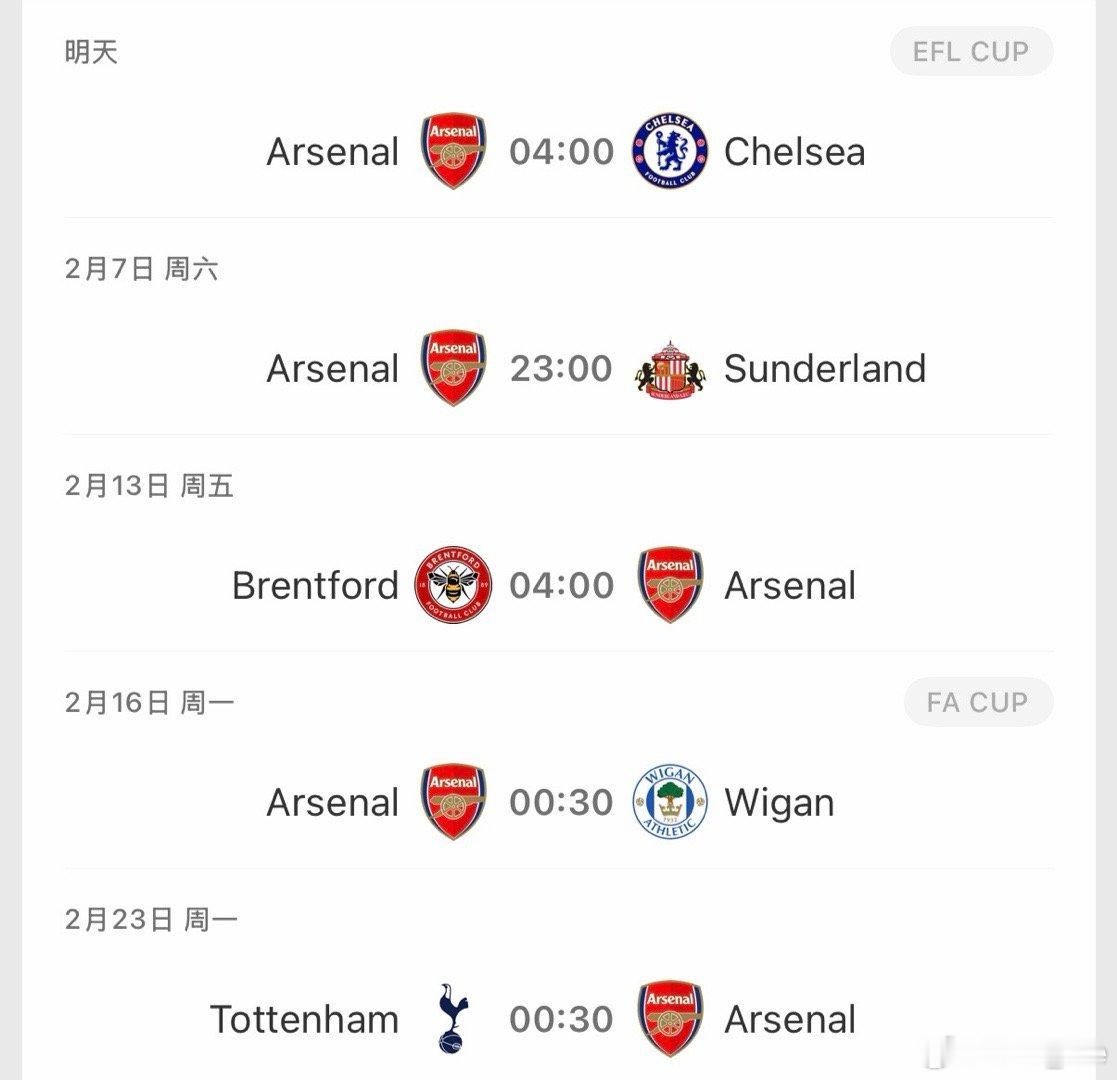Viewport: 1117px width, 1080px height.
Task: Open the Tottenham team name
Action: (304, 1019)
